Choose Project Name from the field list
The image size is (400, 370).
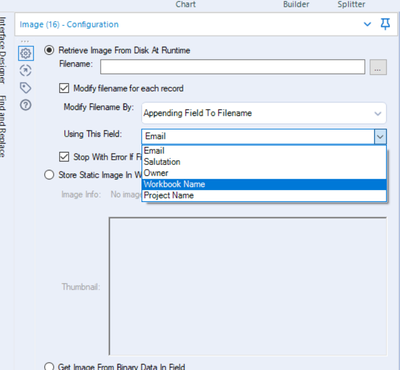coord(264,195)
